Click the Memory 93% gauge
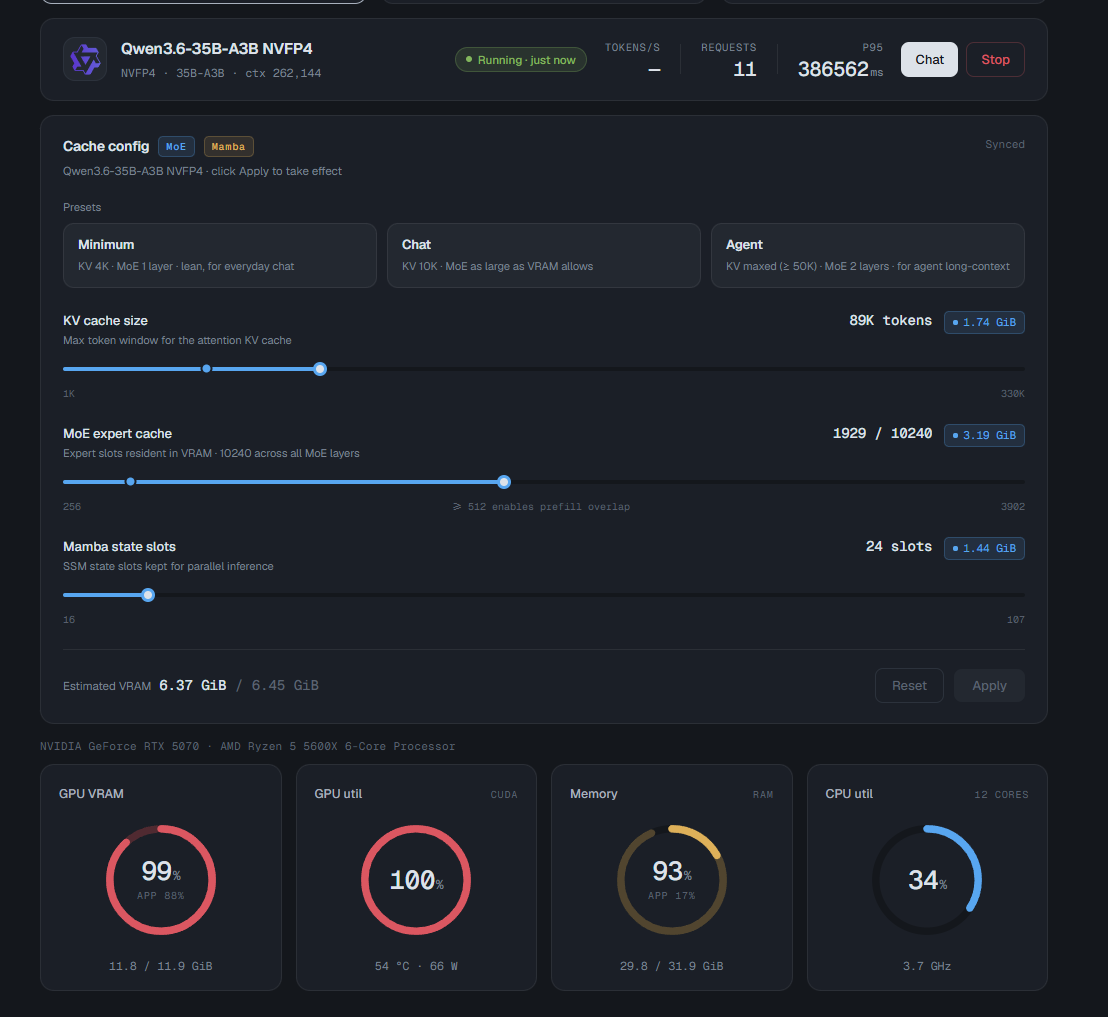 (671, 880)
